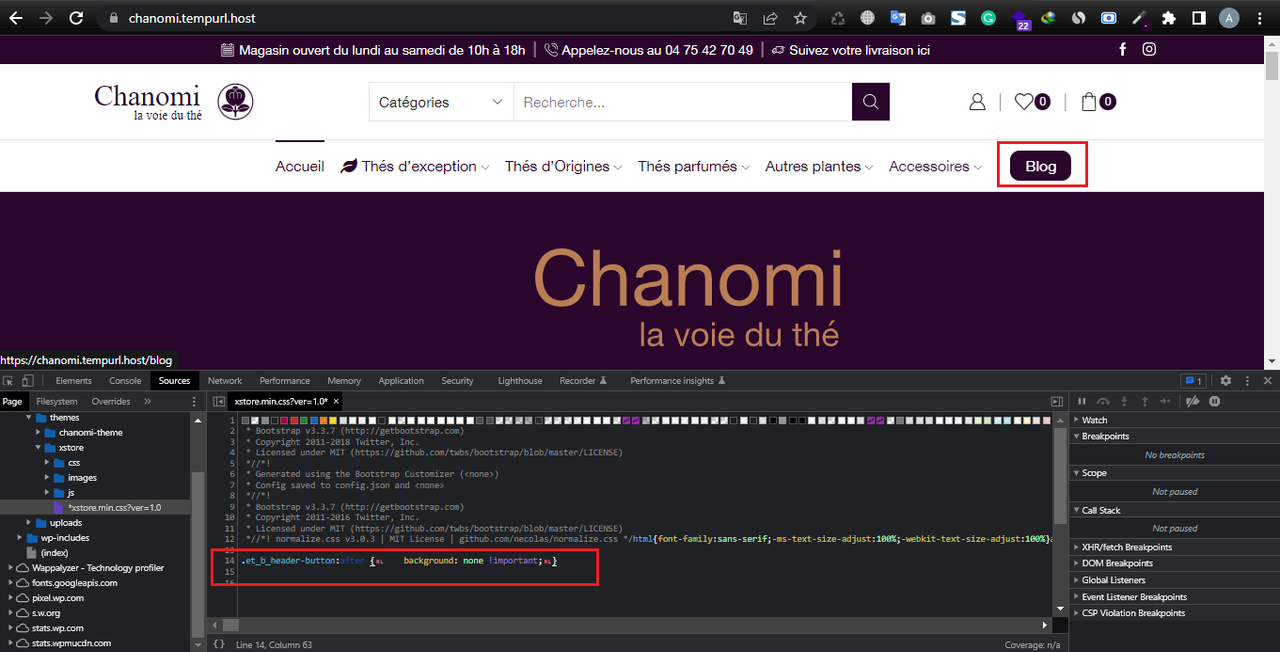Toggle pause on exceptions icon
The height and width of the screenshot is (652, 1280).
[1215, 401]
